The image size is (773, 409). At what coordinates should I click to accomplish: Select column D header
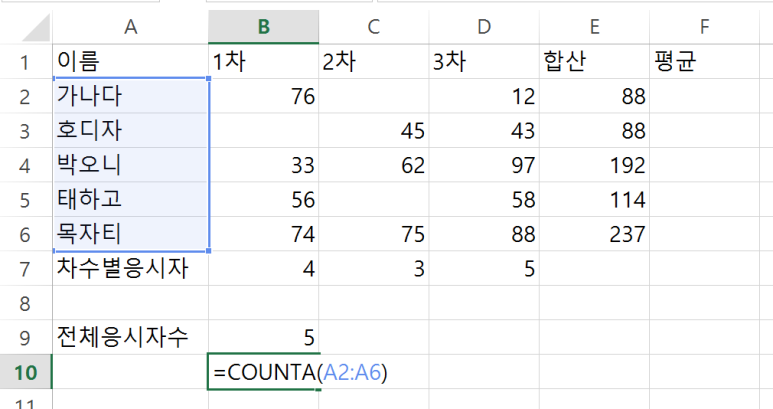[484, 27]
